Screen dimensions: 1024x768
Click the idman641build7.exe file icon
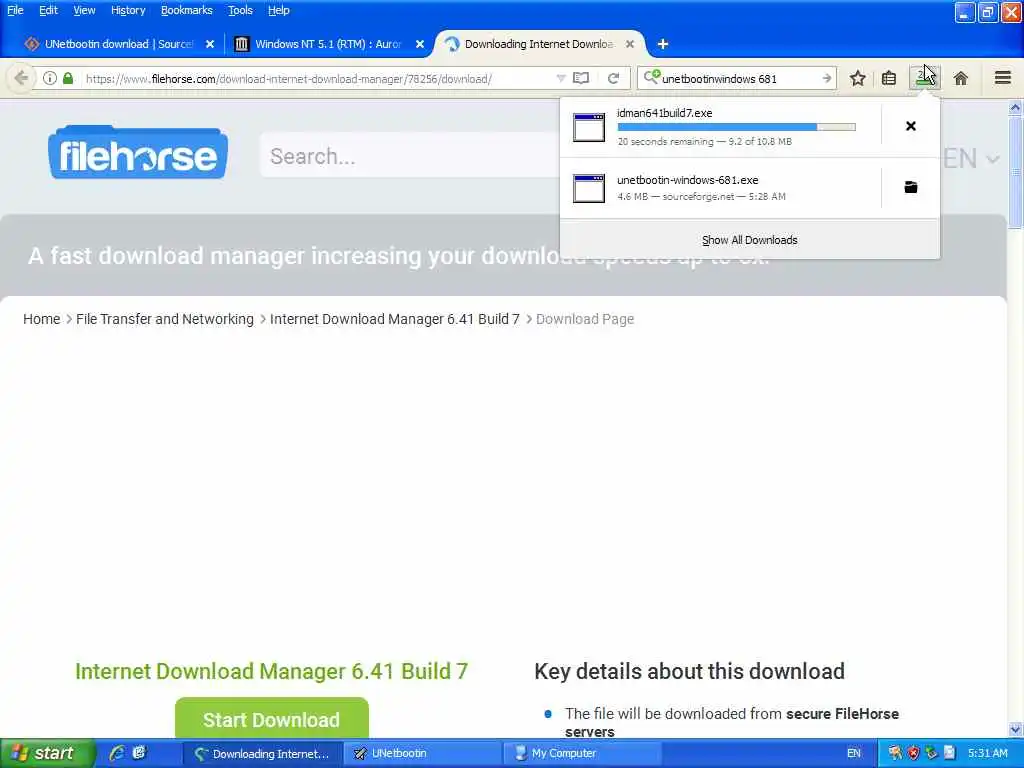point(588,127)
